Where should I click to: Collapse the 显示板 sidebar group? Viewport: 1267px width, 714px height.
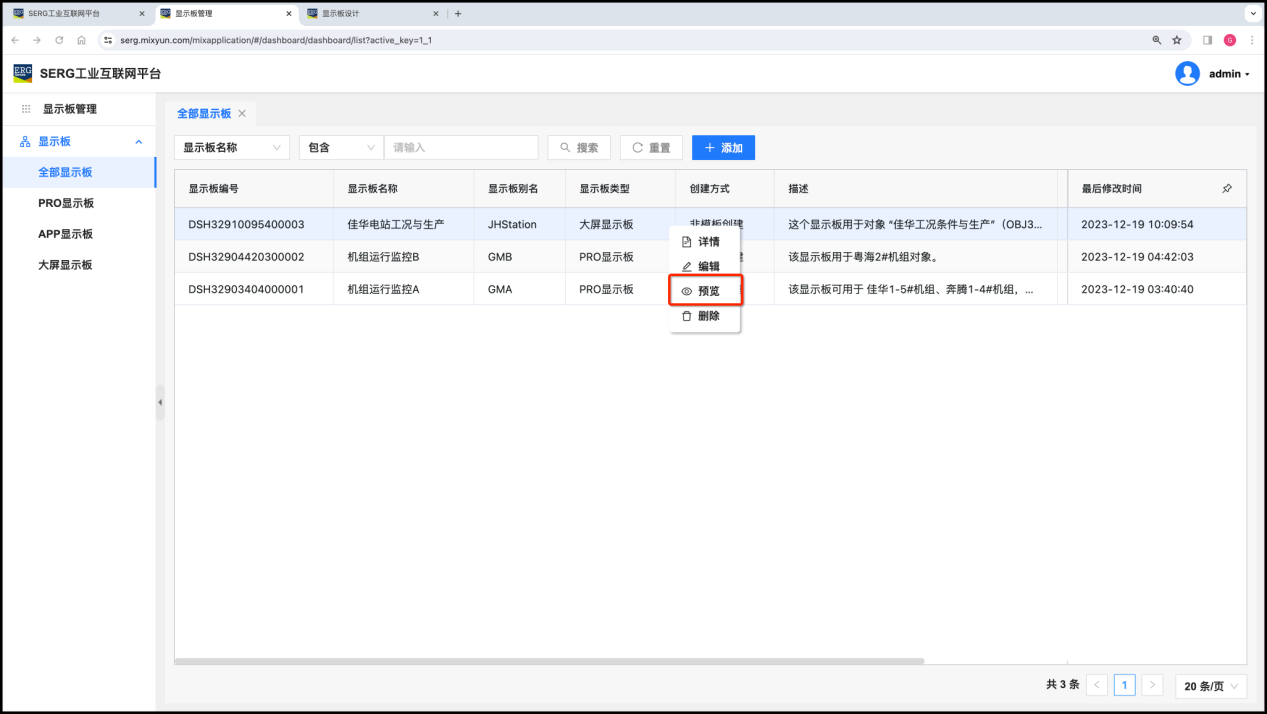tap(139, 142)
